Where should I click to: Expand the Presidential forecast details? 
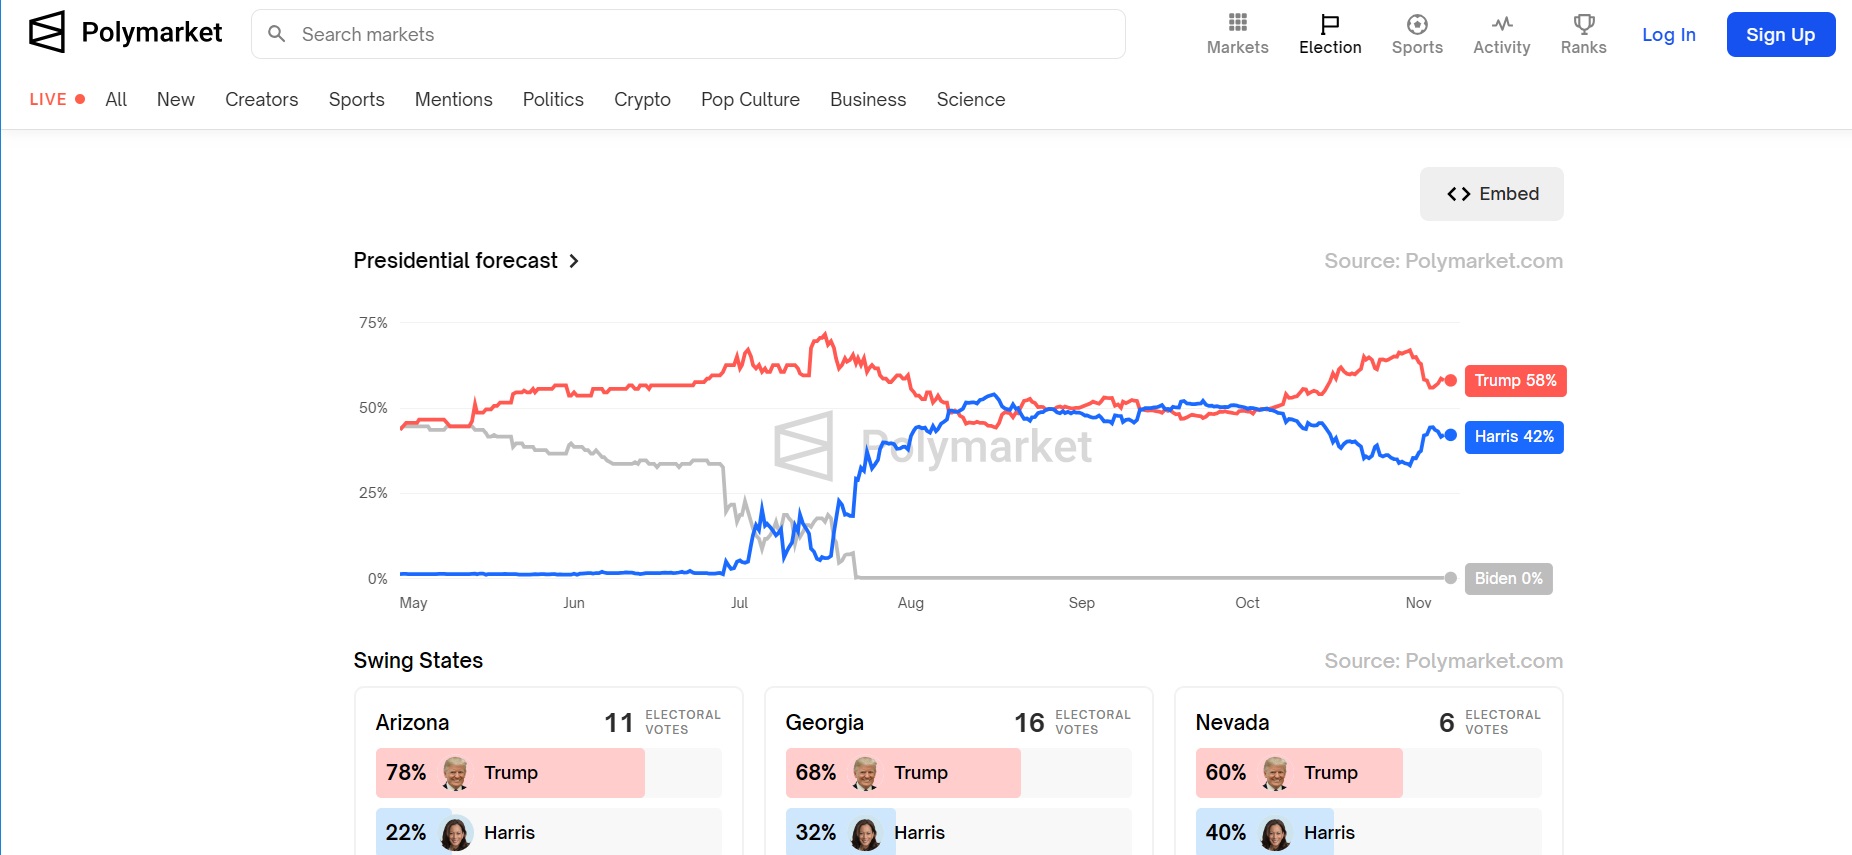(x=574, y=261)
